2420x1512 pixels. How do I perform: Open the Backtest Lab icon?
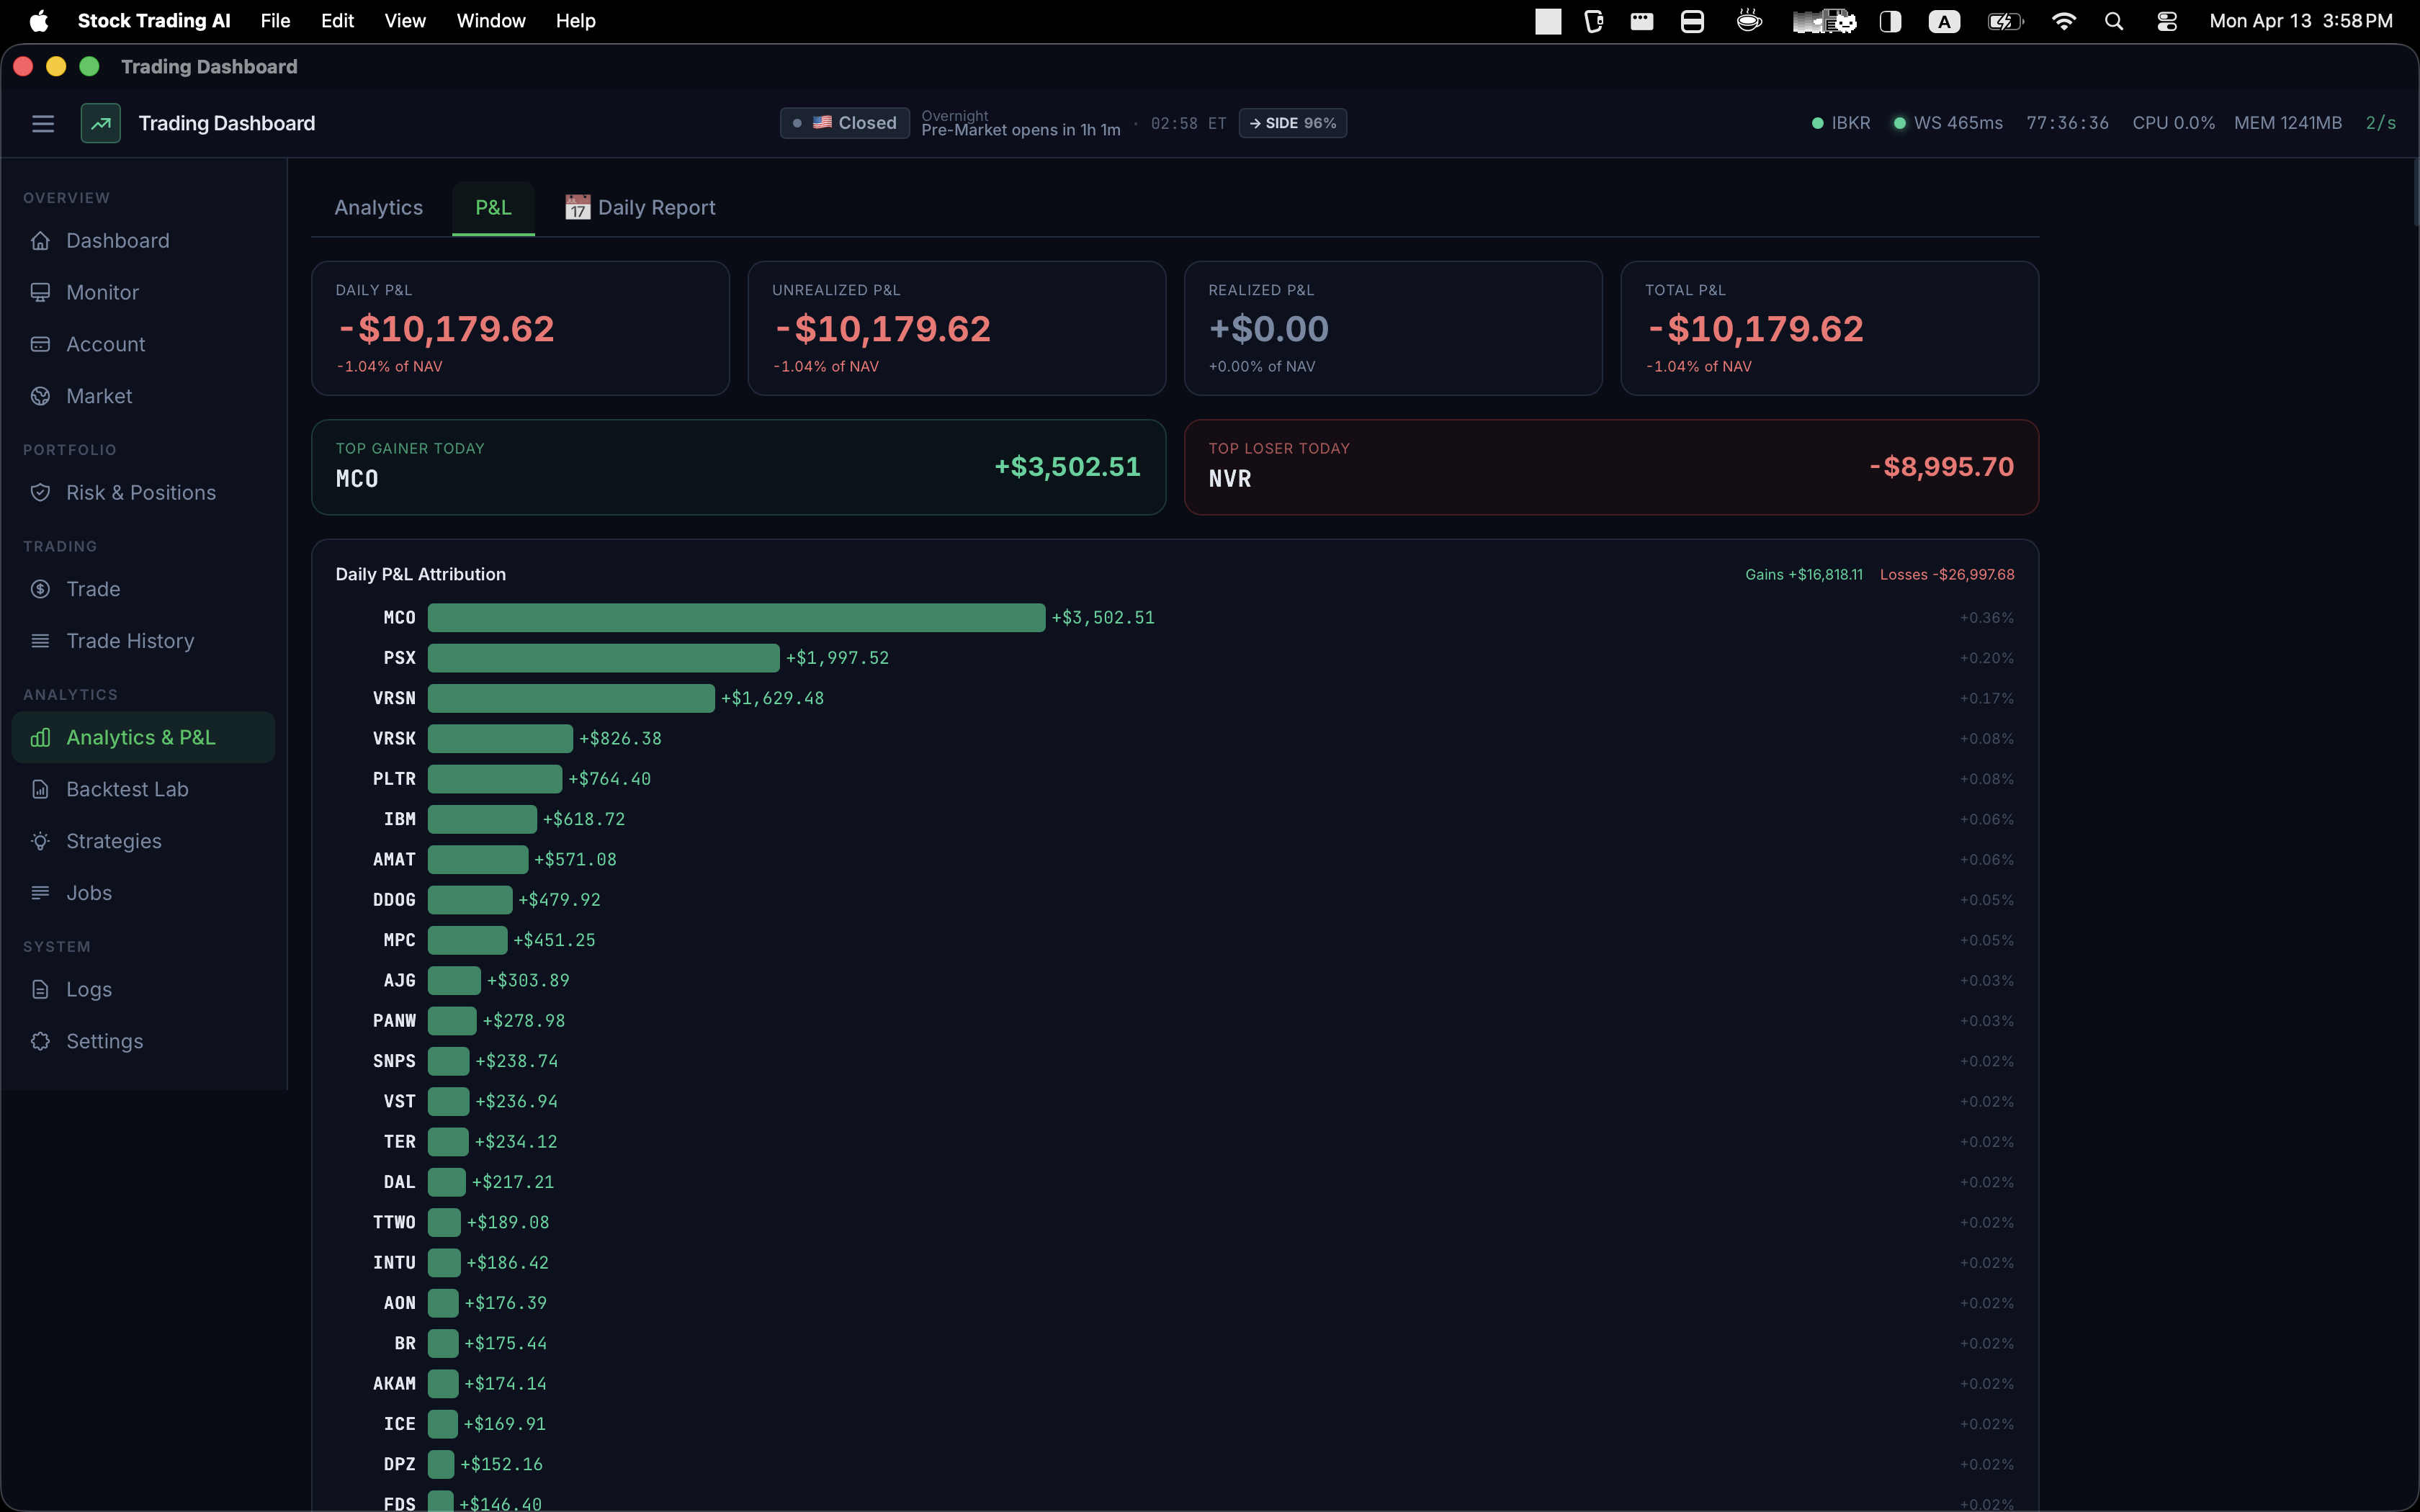40,789
